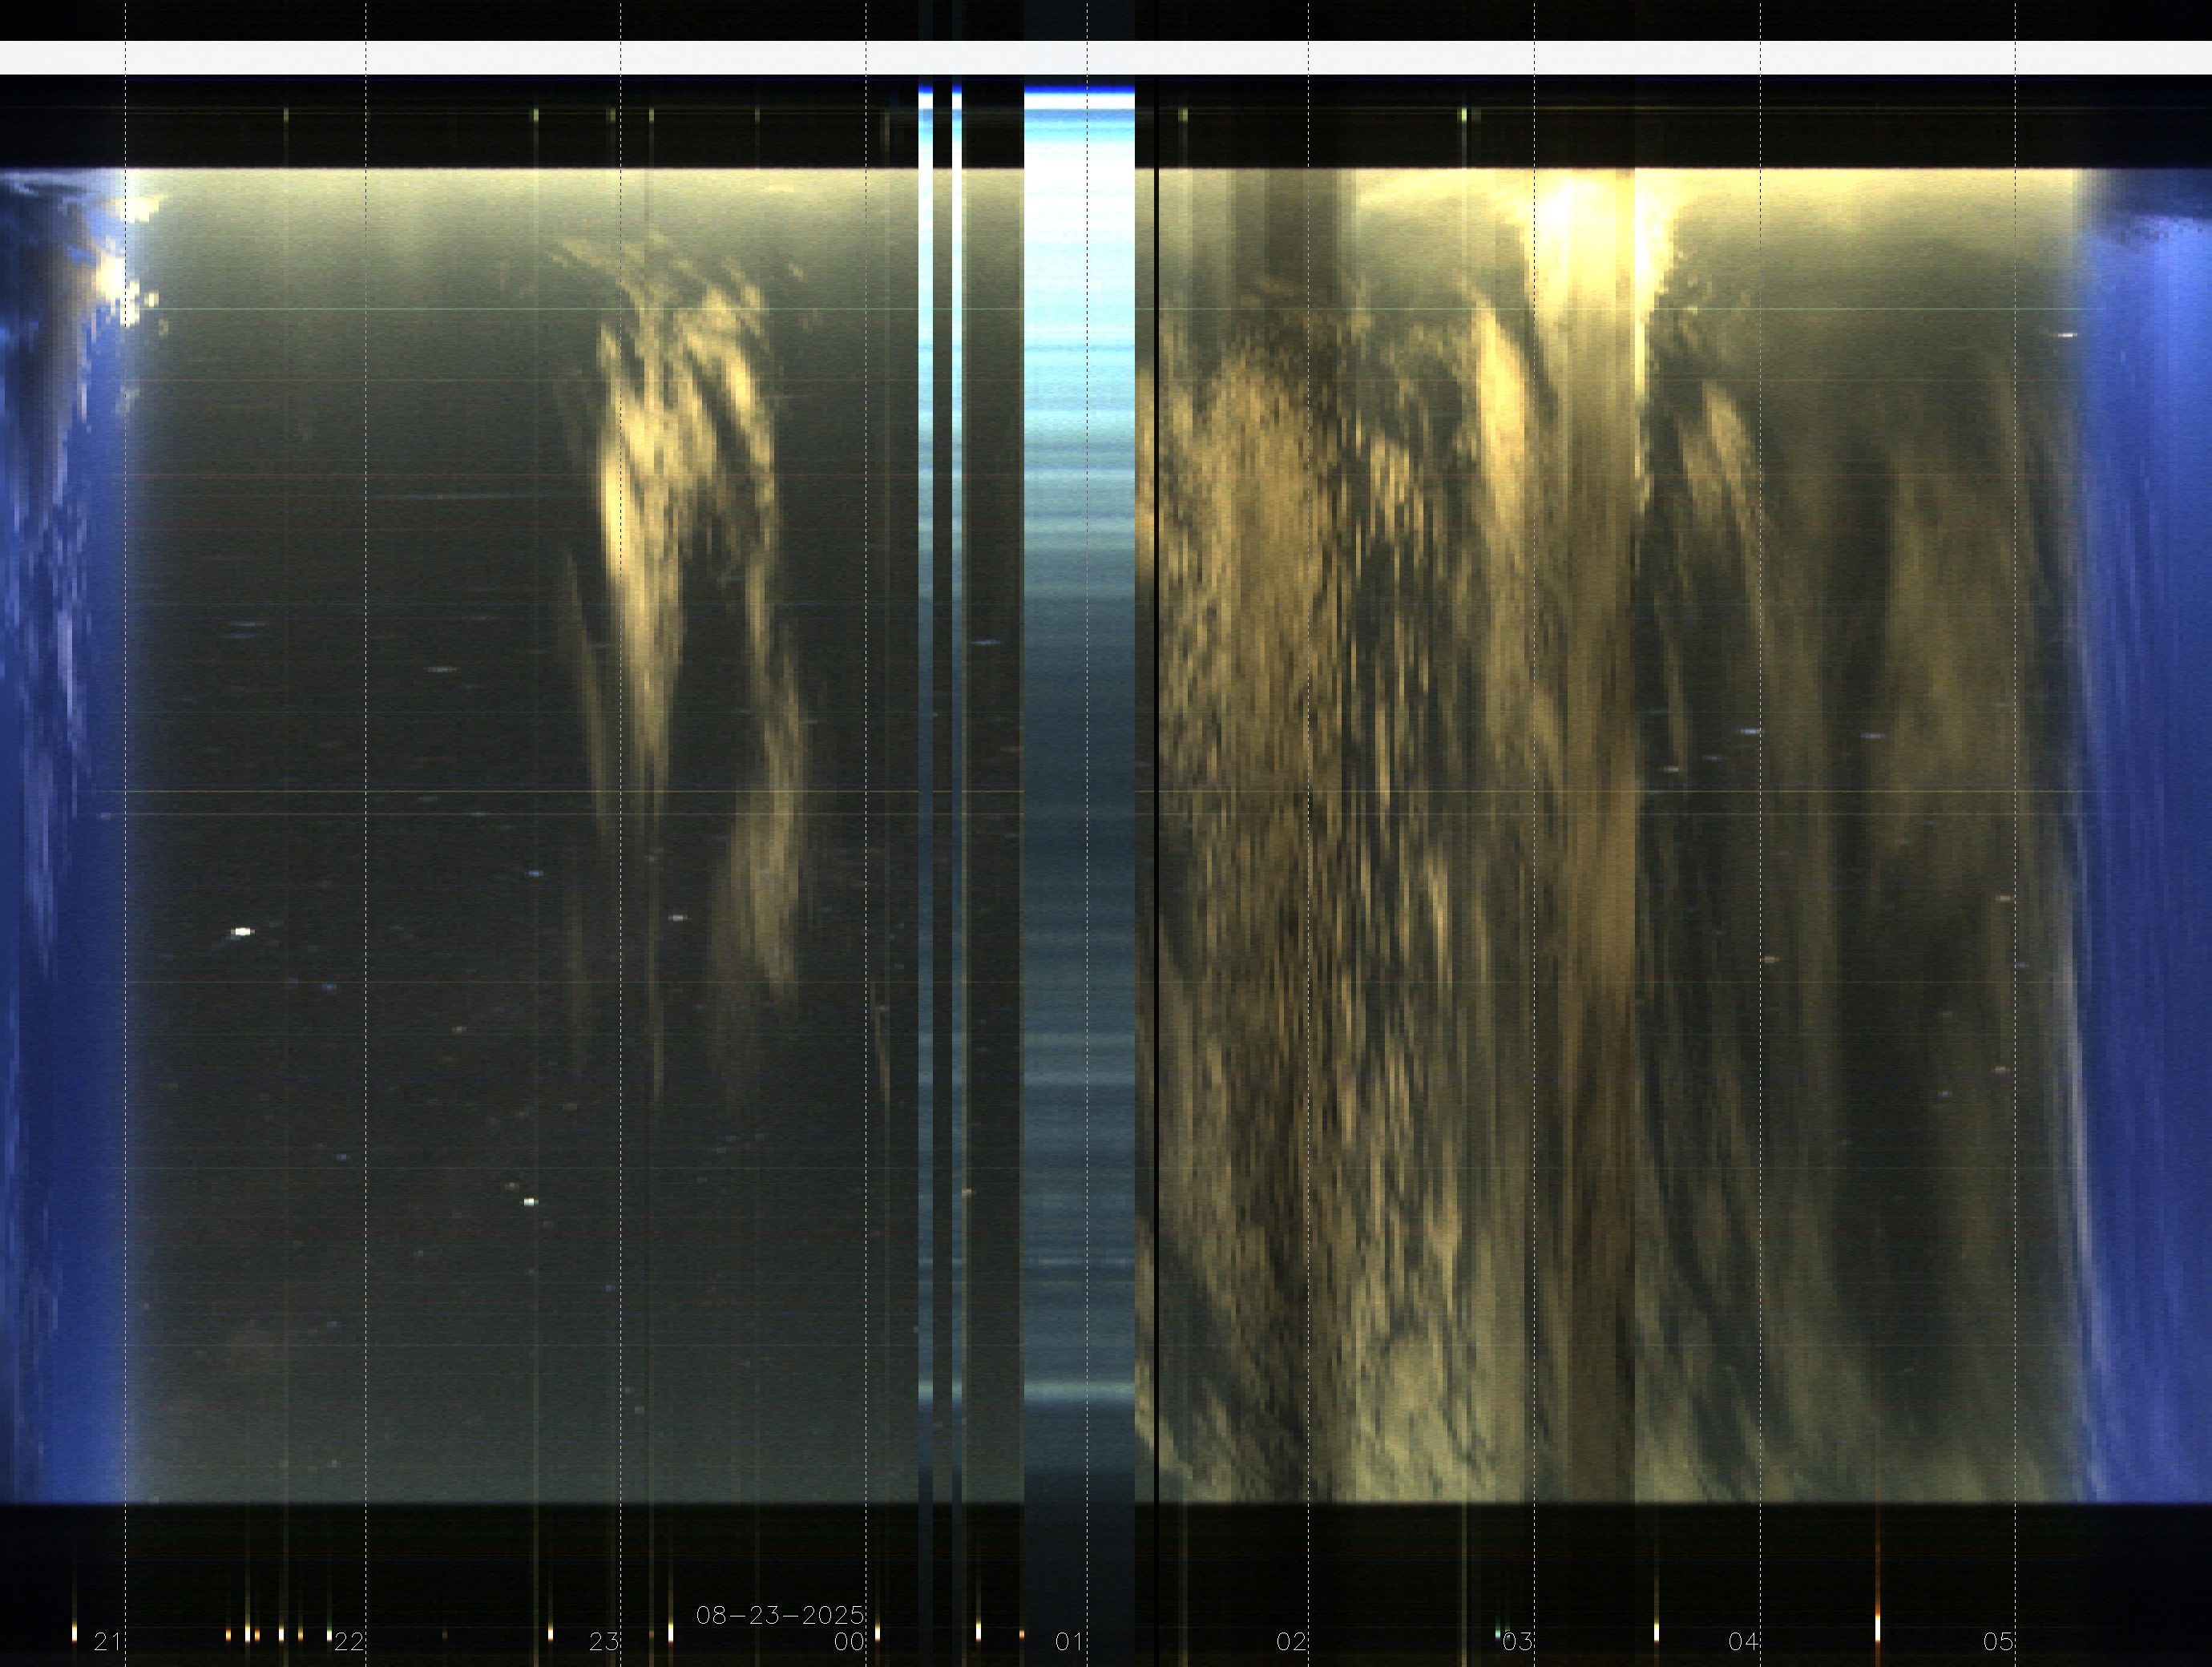Image resolution: width=2212 pixels, height=1667 pixels.
Task: Click the 22 hour label
Action: pos(349,1641)
